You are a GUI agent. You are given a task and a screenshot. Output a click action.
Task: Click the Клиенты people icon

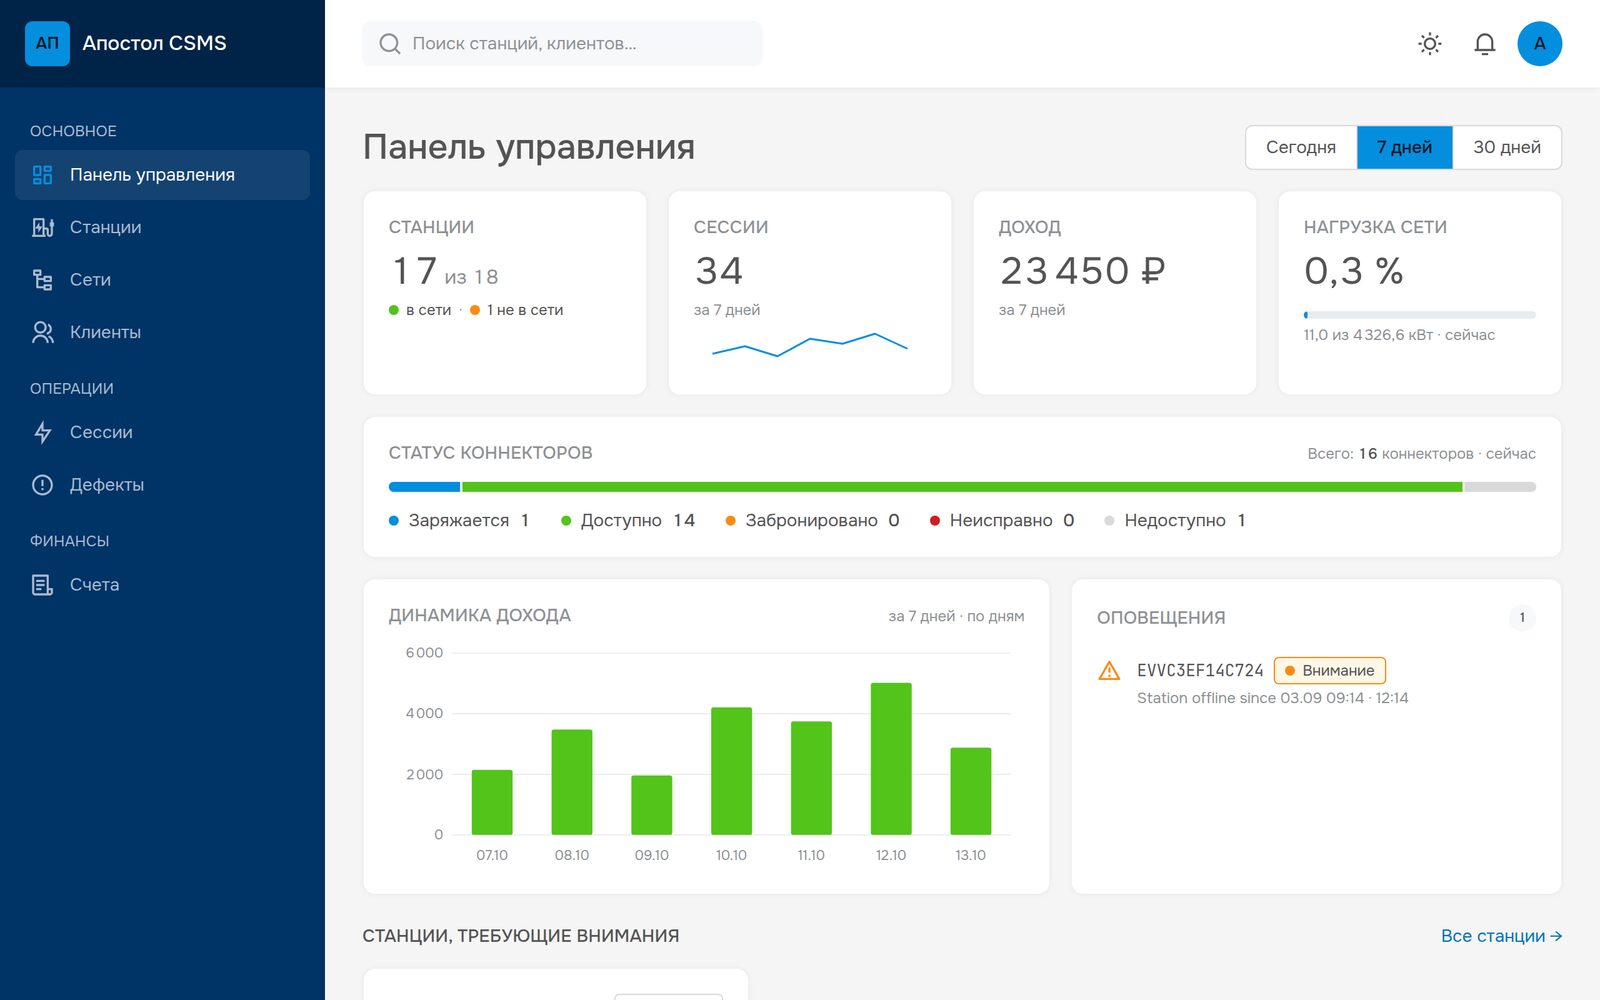(42, 332)
